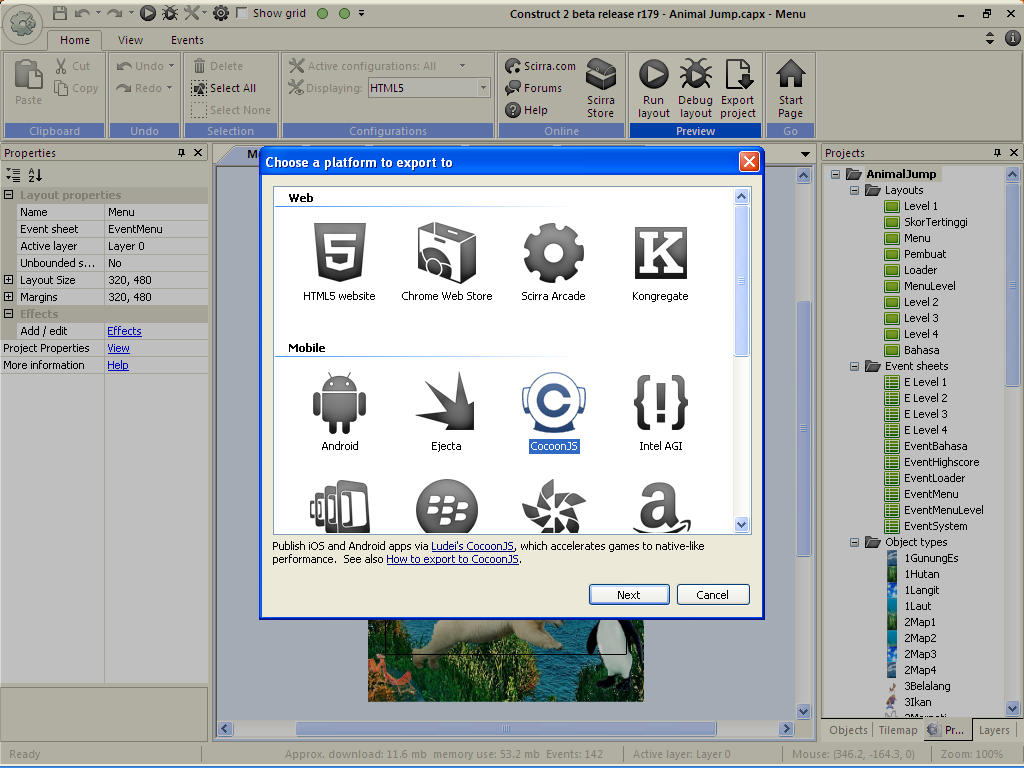Screen dimensions: 1024x768
Task: Click the about info icon
Action: tap(1013, 38)
